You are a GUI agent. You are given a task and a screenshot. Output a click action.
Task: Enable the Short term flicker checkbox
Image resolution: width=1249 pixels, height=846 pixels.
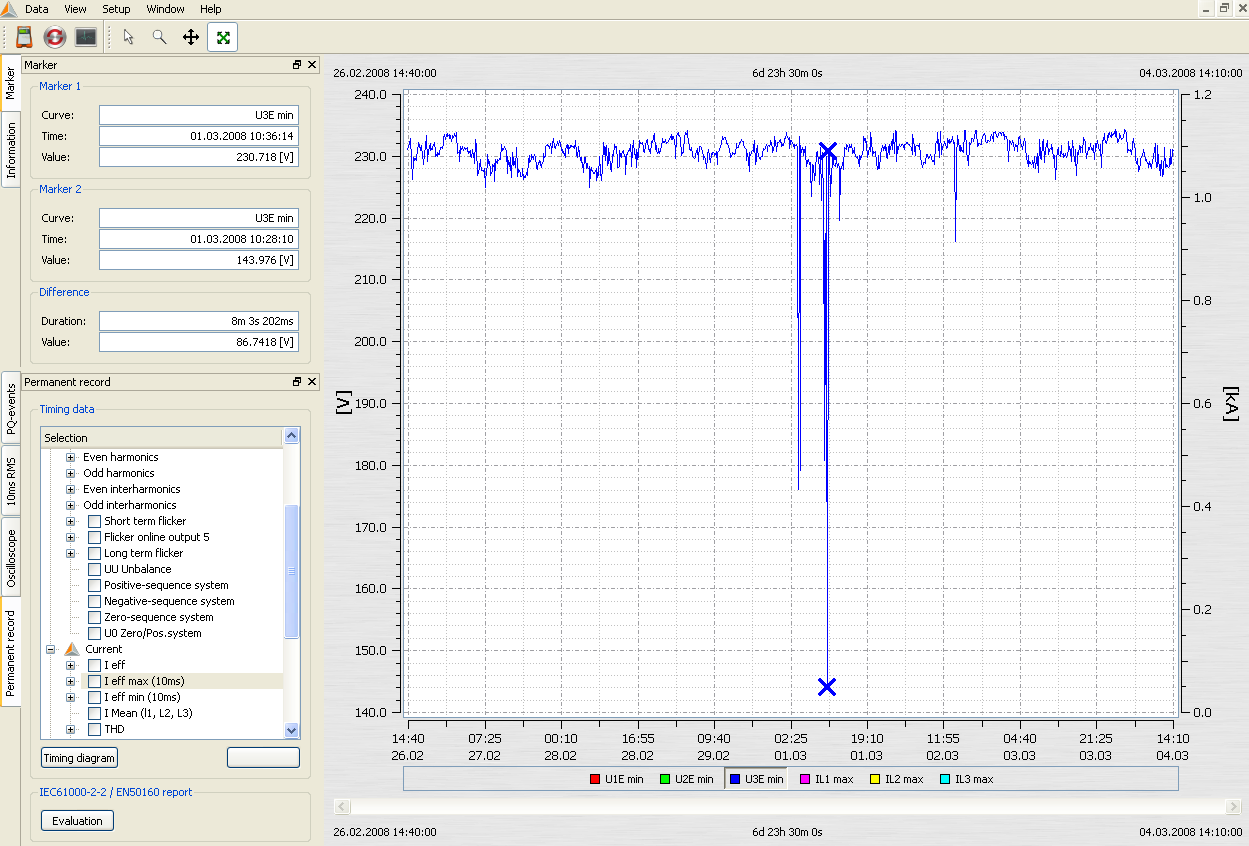[x=94, y=521]
